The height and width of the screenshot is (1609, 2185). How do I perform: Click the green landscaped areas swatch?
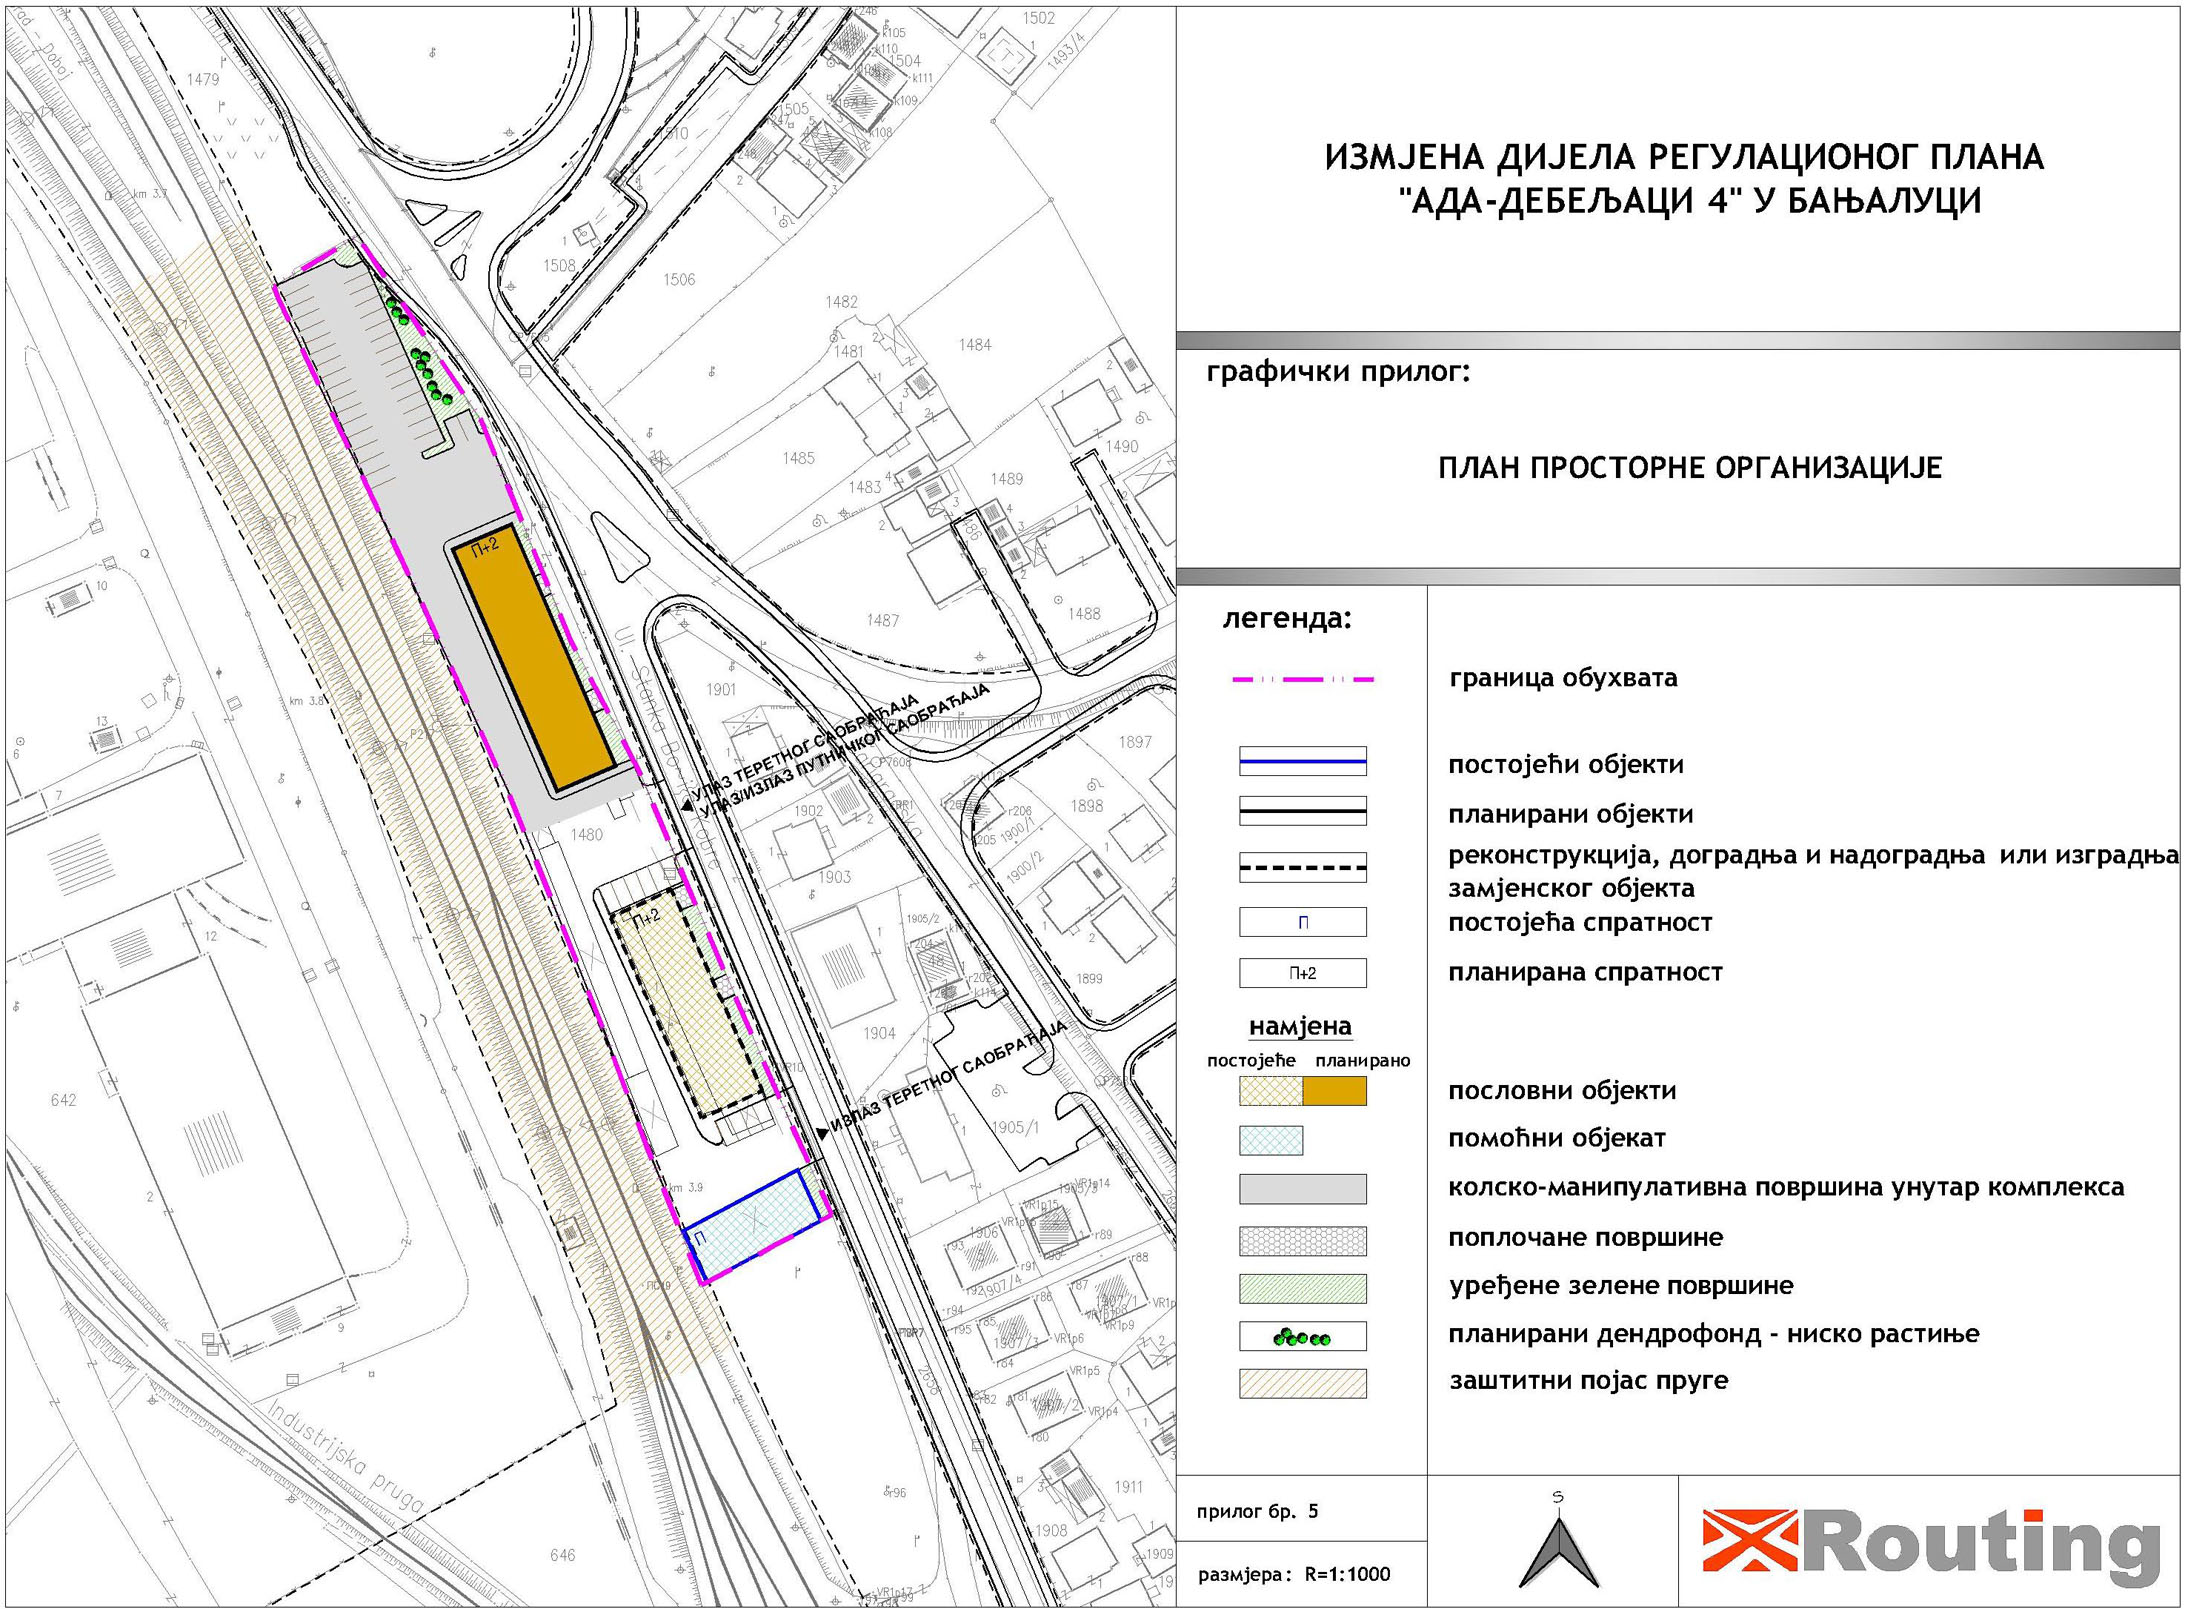coord(1302,1289)
